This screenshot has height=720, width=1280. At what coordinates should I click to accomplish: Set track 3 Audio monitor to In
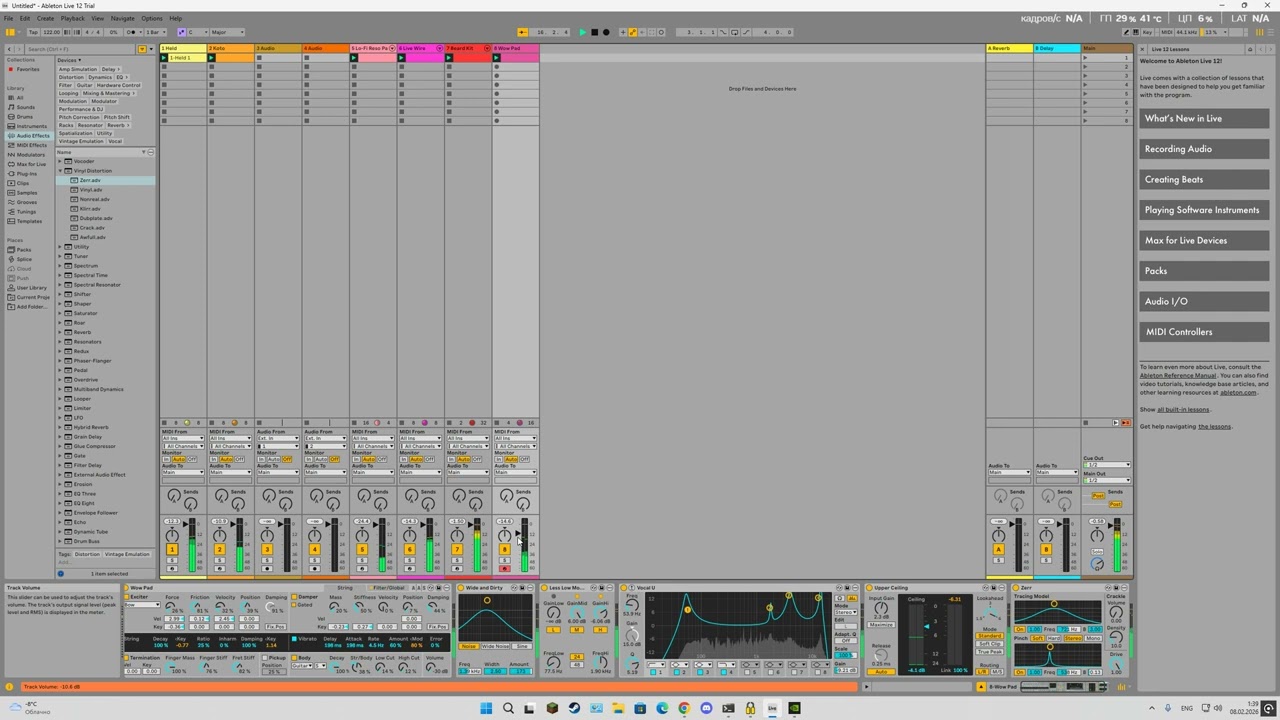(x=262, y=459)
